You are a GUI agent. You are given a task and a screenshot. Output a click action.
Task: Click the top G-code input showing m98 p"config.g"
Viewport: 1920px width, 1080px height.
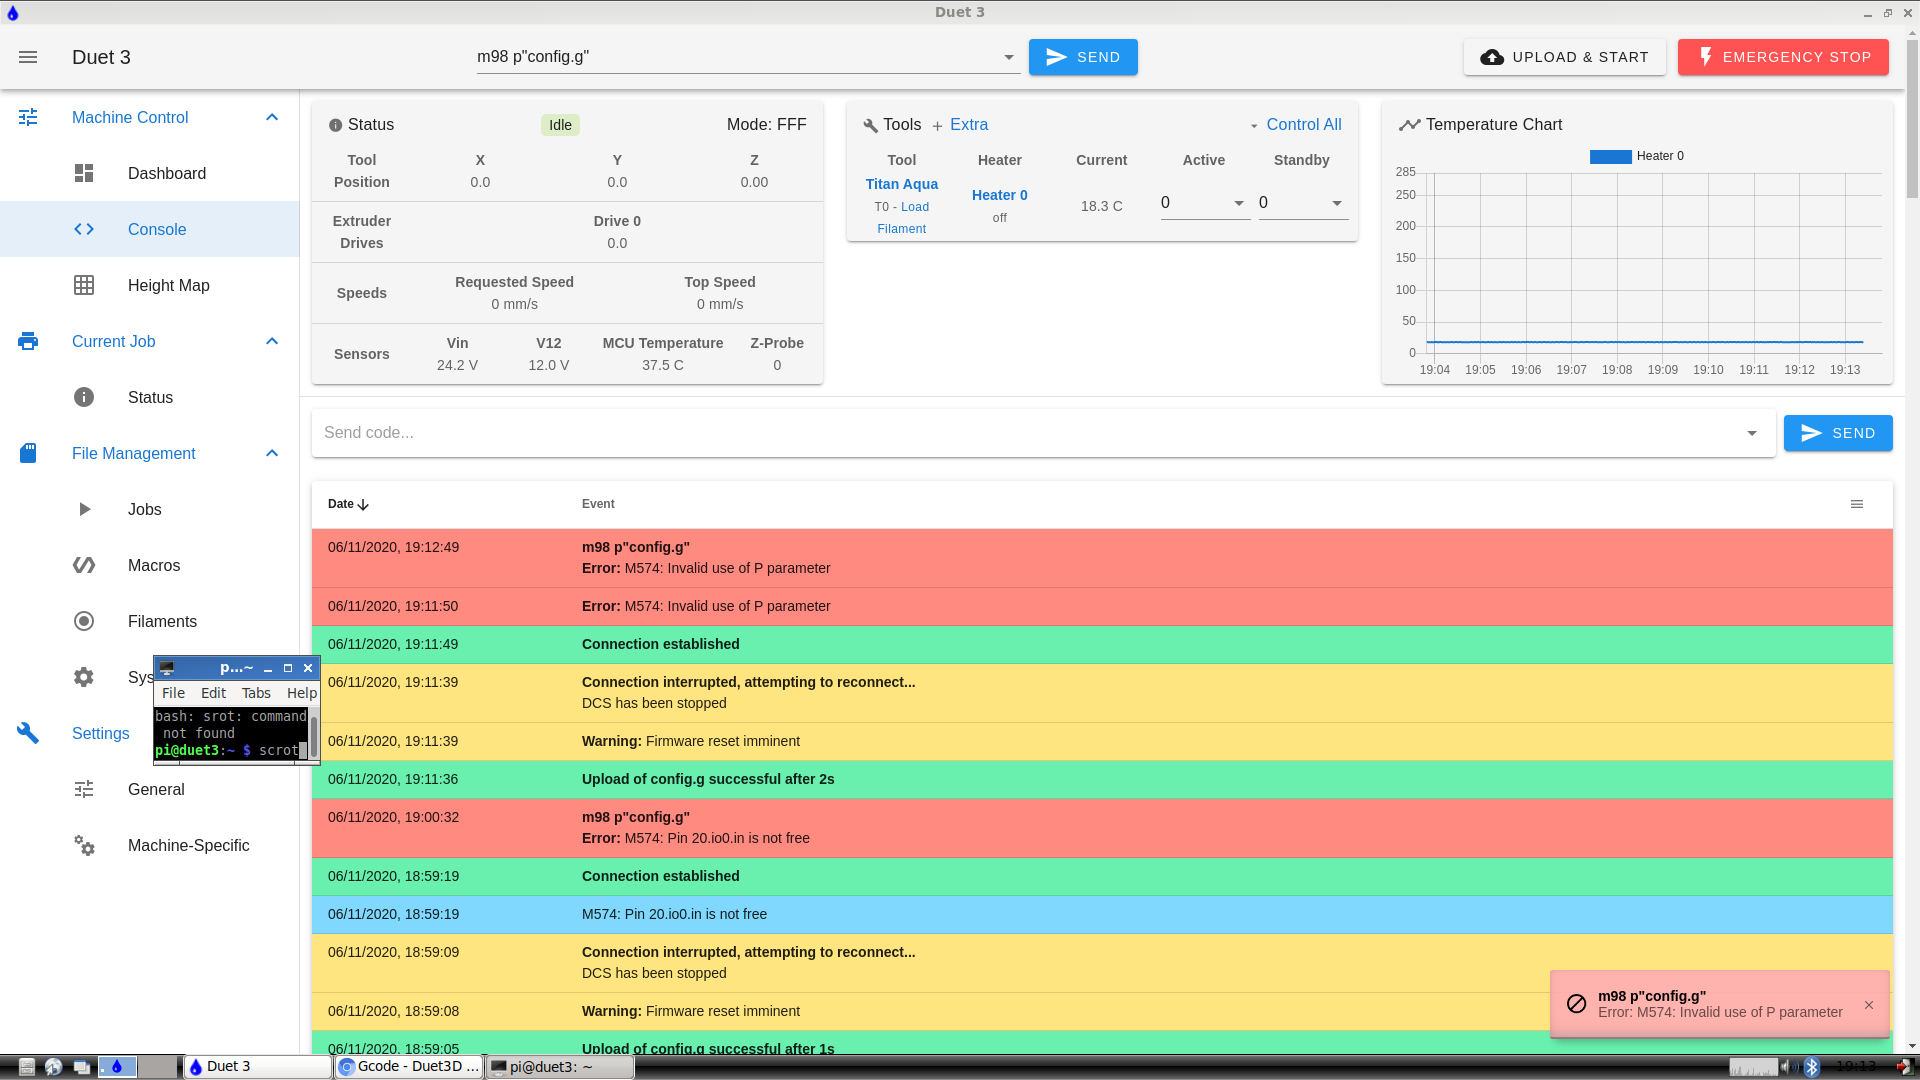(x=738, y=57)
